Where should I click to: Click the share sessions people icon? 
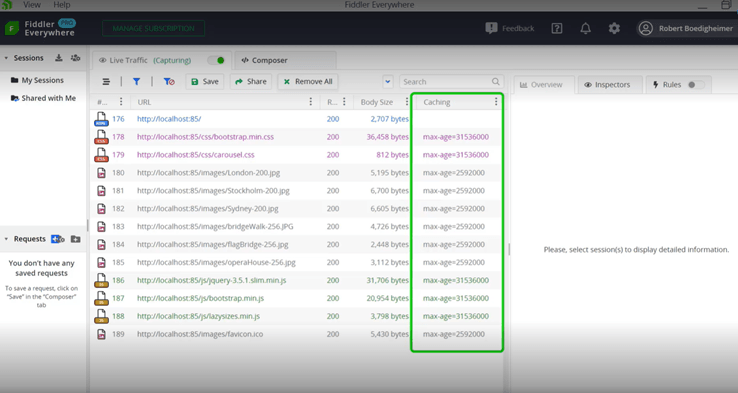click(75, 58)
